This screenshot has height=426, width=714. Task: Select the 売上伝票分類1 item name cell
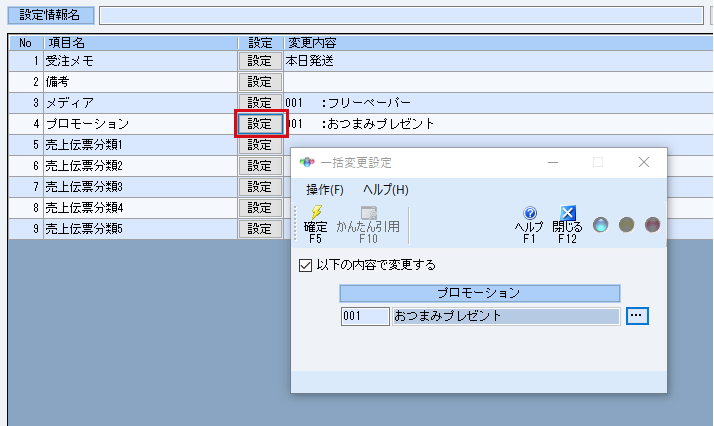(x=140, y=145)
